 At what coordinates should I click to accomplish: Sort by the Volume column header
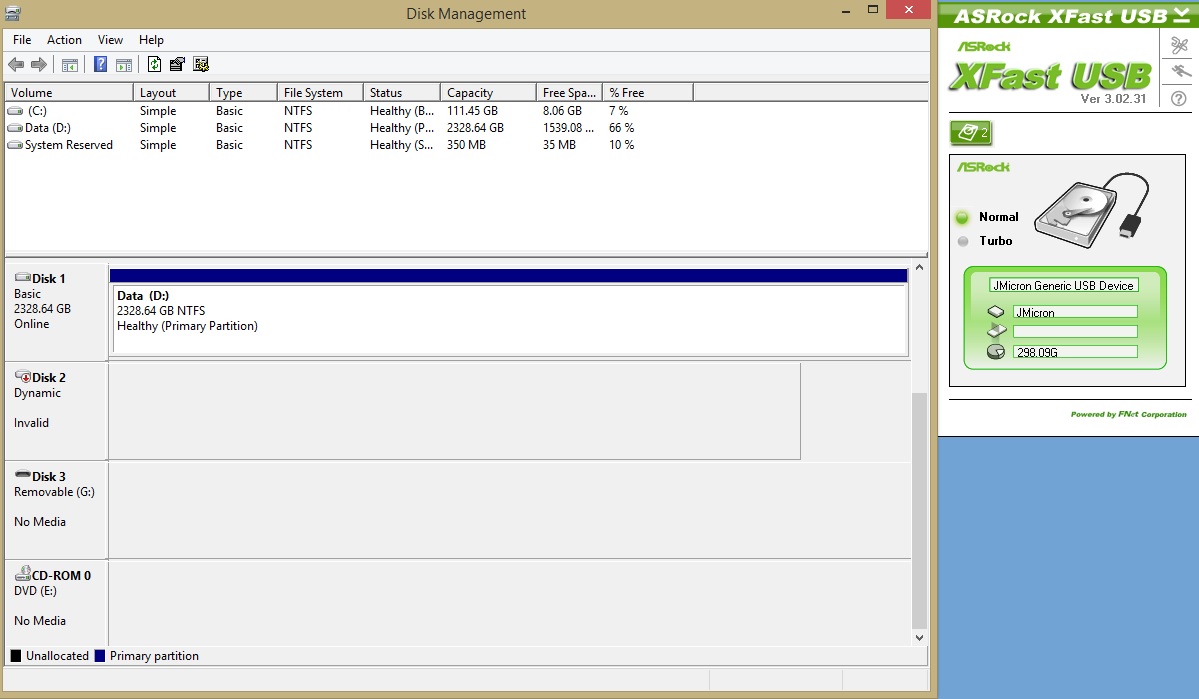[69, 93]
